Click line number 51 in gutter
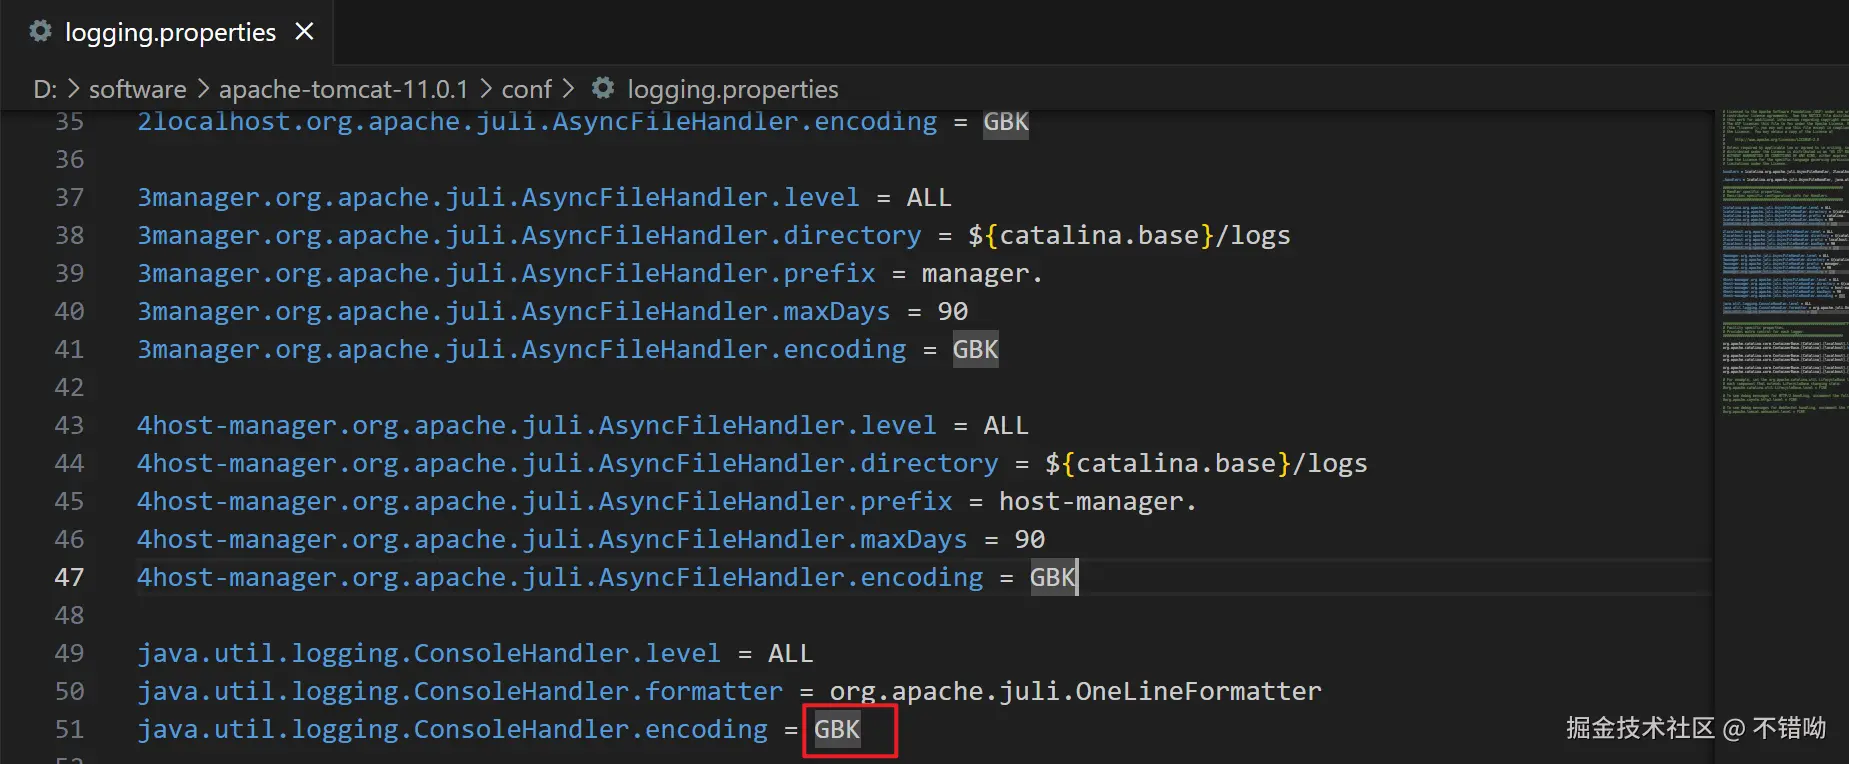The width and height of the screenshot is (1849, 764). pos(69,729)
